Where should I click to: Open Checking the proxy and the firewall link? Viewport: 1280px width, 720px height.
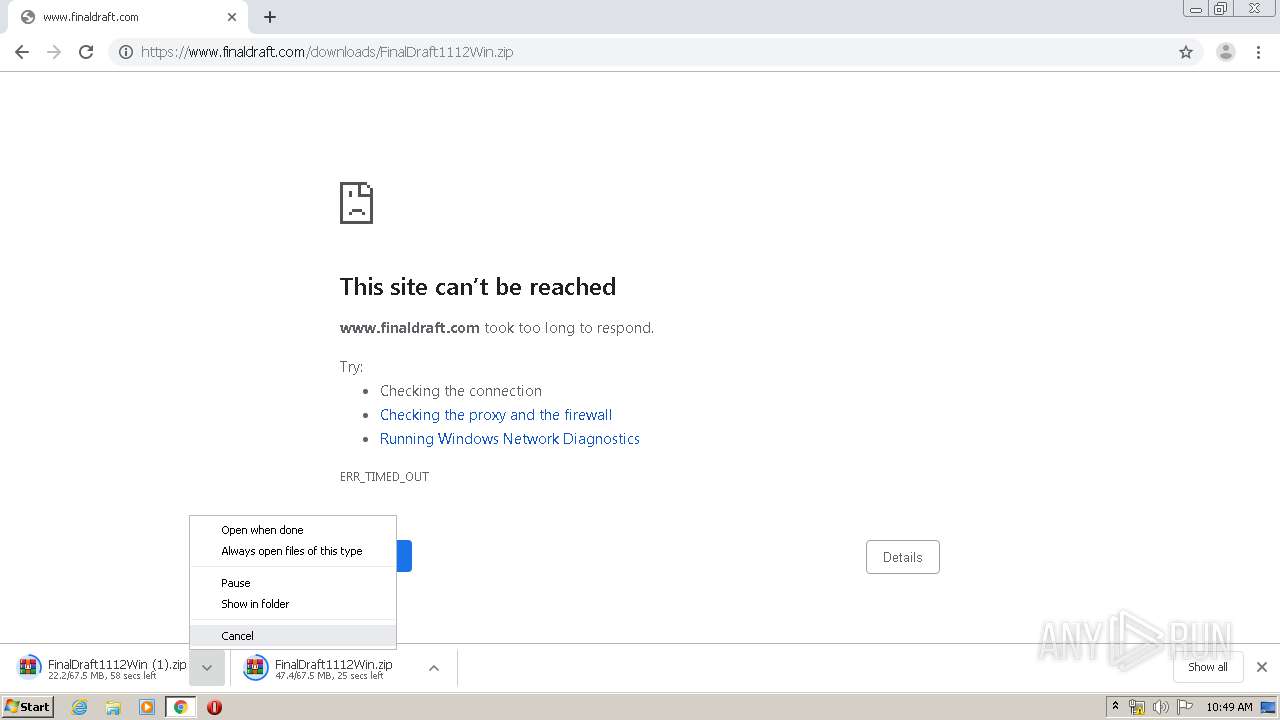coord(496,415)
